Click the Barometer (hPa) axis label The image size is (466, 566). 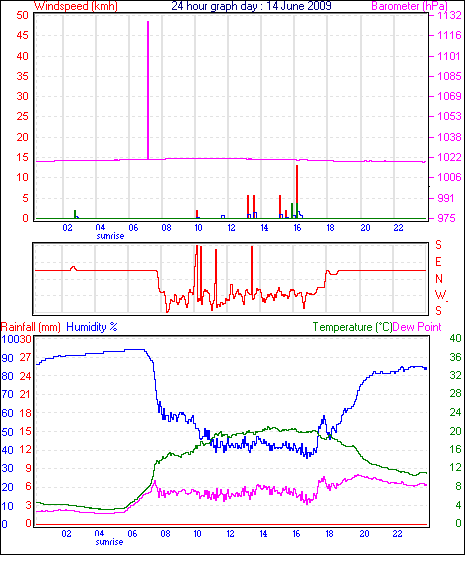(x=409, y=6)
